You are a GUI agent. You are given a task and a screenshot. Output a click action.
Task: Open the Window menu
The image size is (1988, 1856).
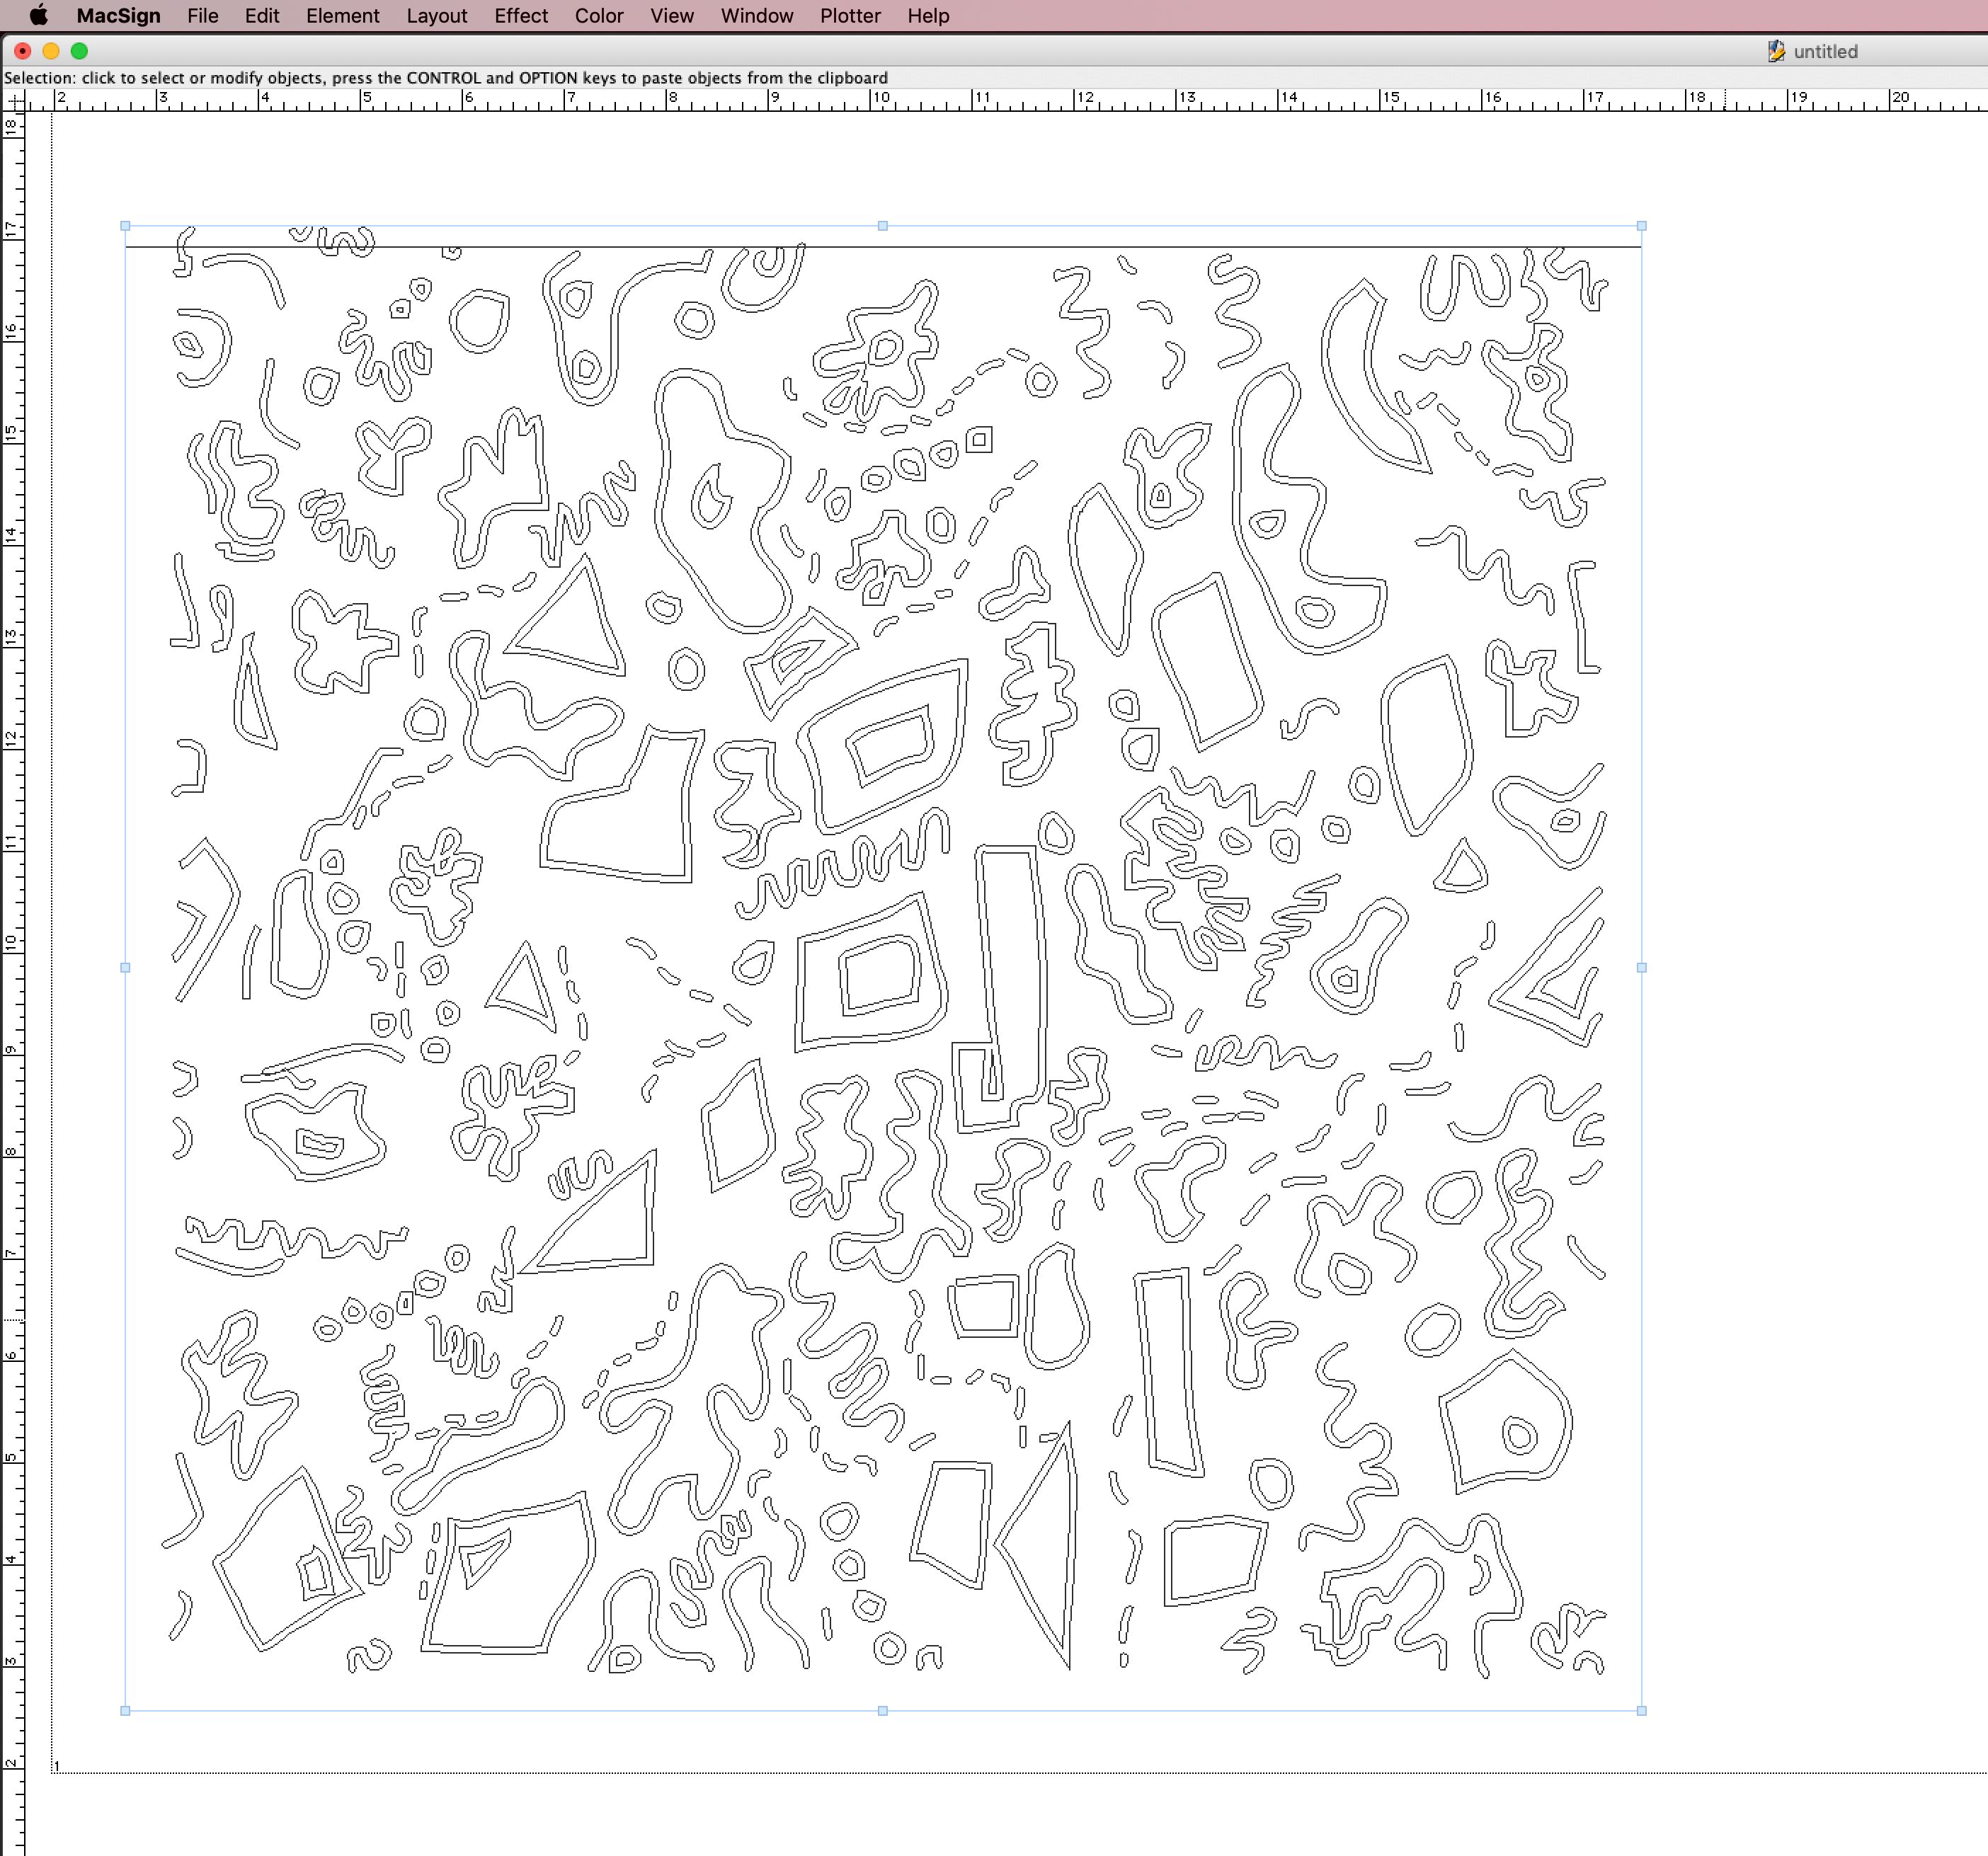757,16
